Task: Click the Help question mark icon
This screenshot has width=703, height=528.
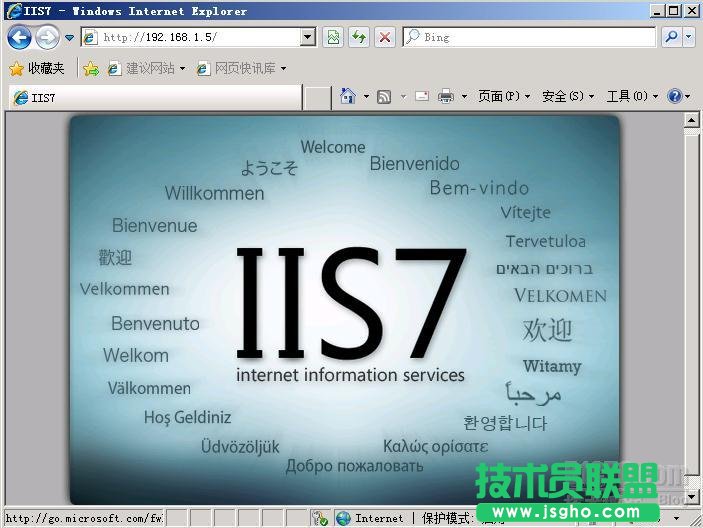Action: pyautogui.click(x=674, y=96)
